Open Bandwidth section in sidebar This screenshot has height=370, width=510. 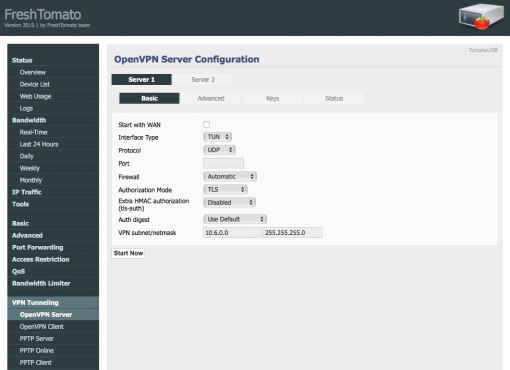pyautogui.click(x=53, y=120)
